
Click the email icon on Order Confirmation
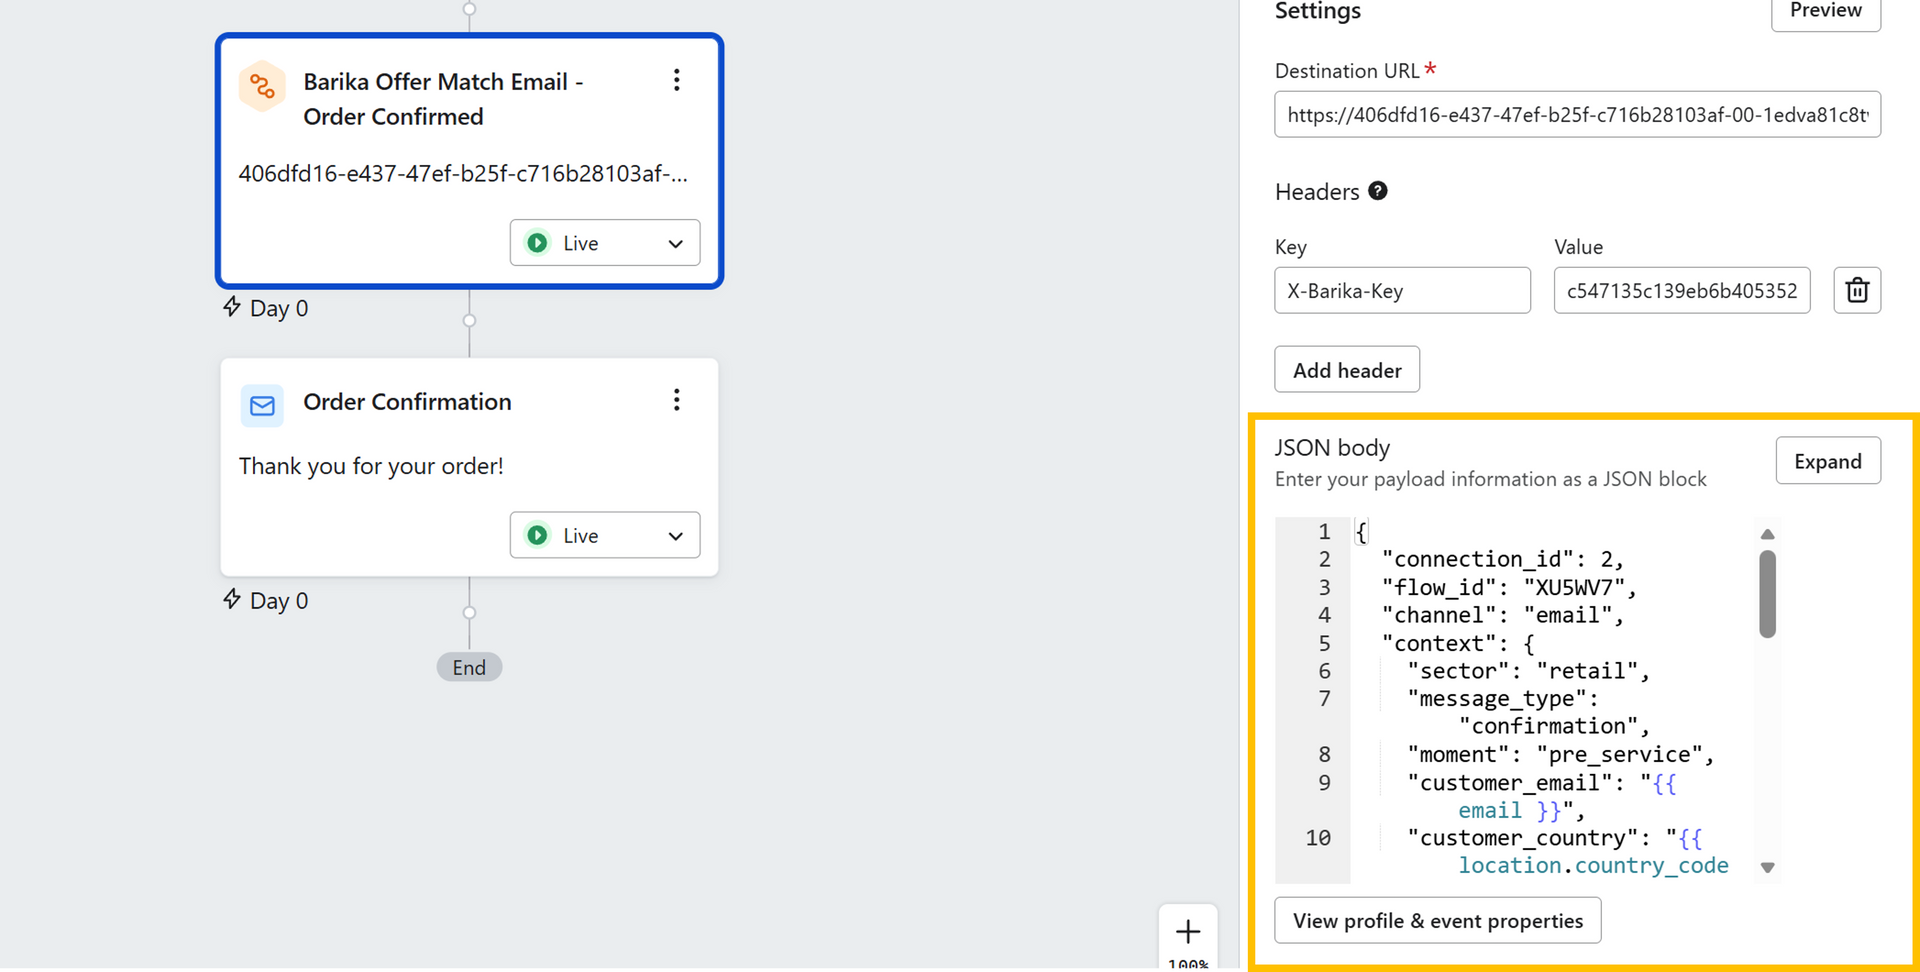[x=262, y=405]
